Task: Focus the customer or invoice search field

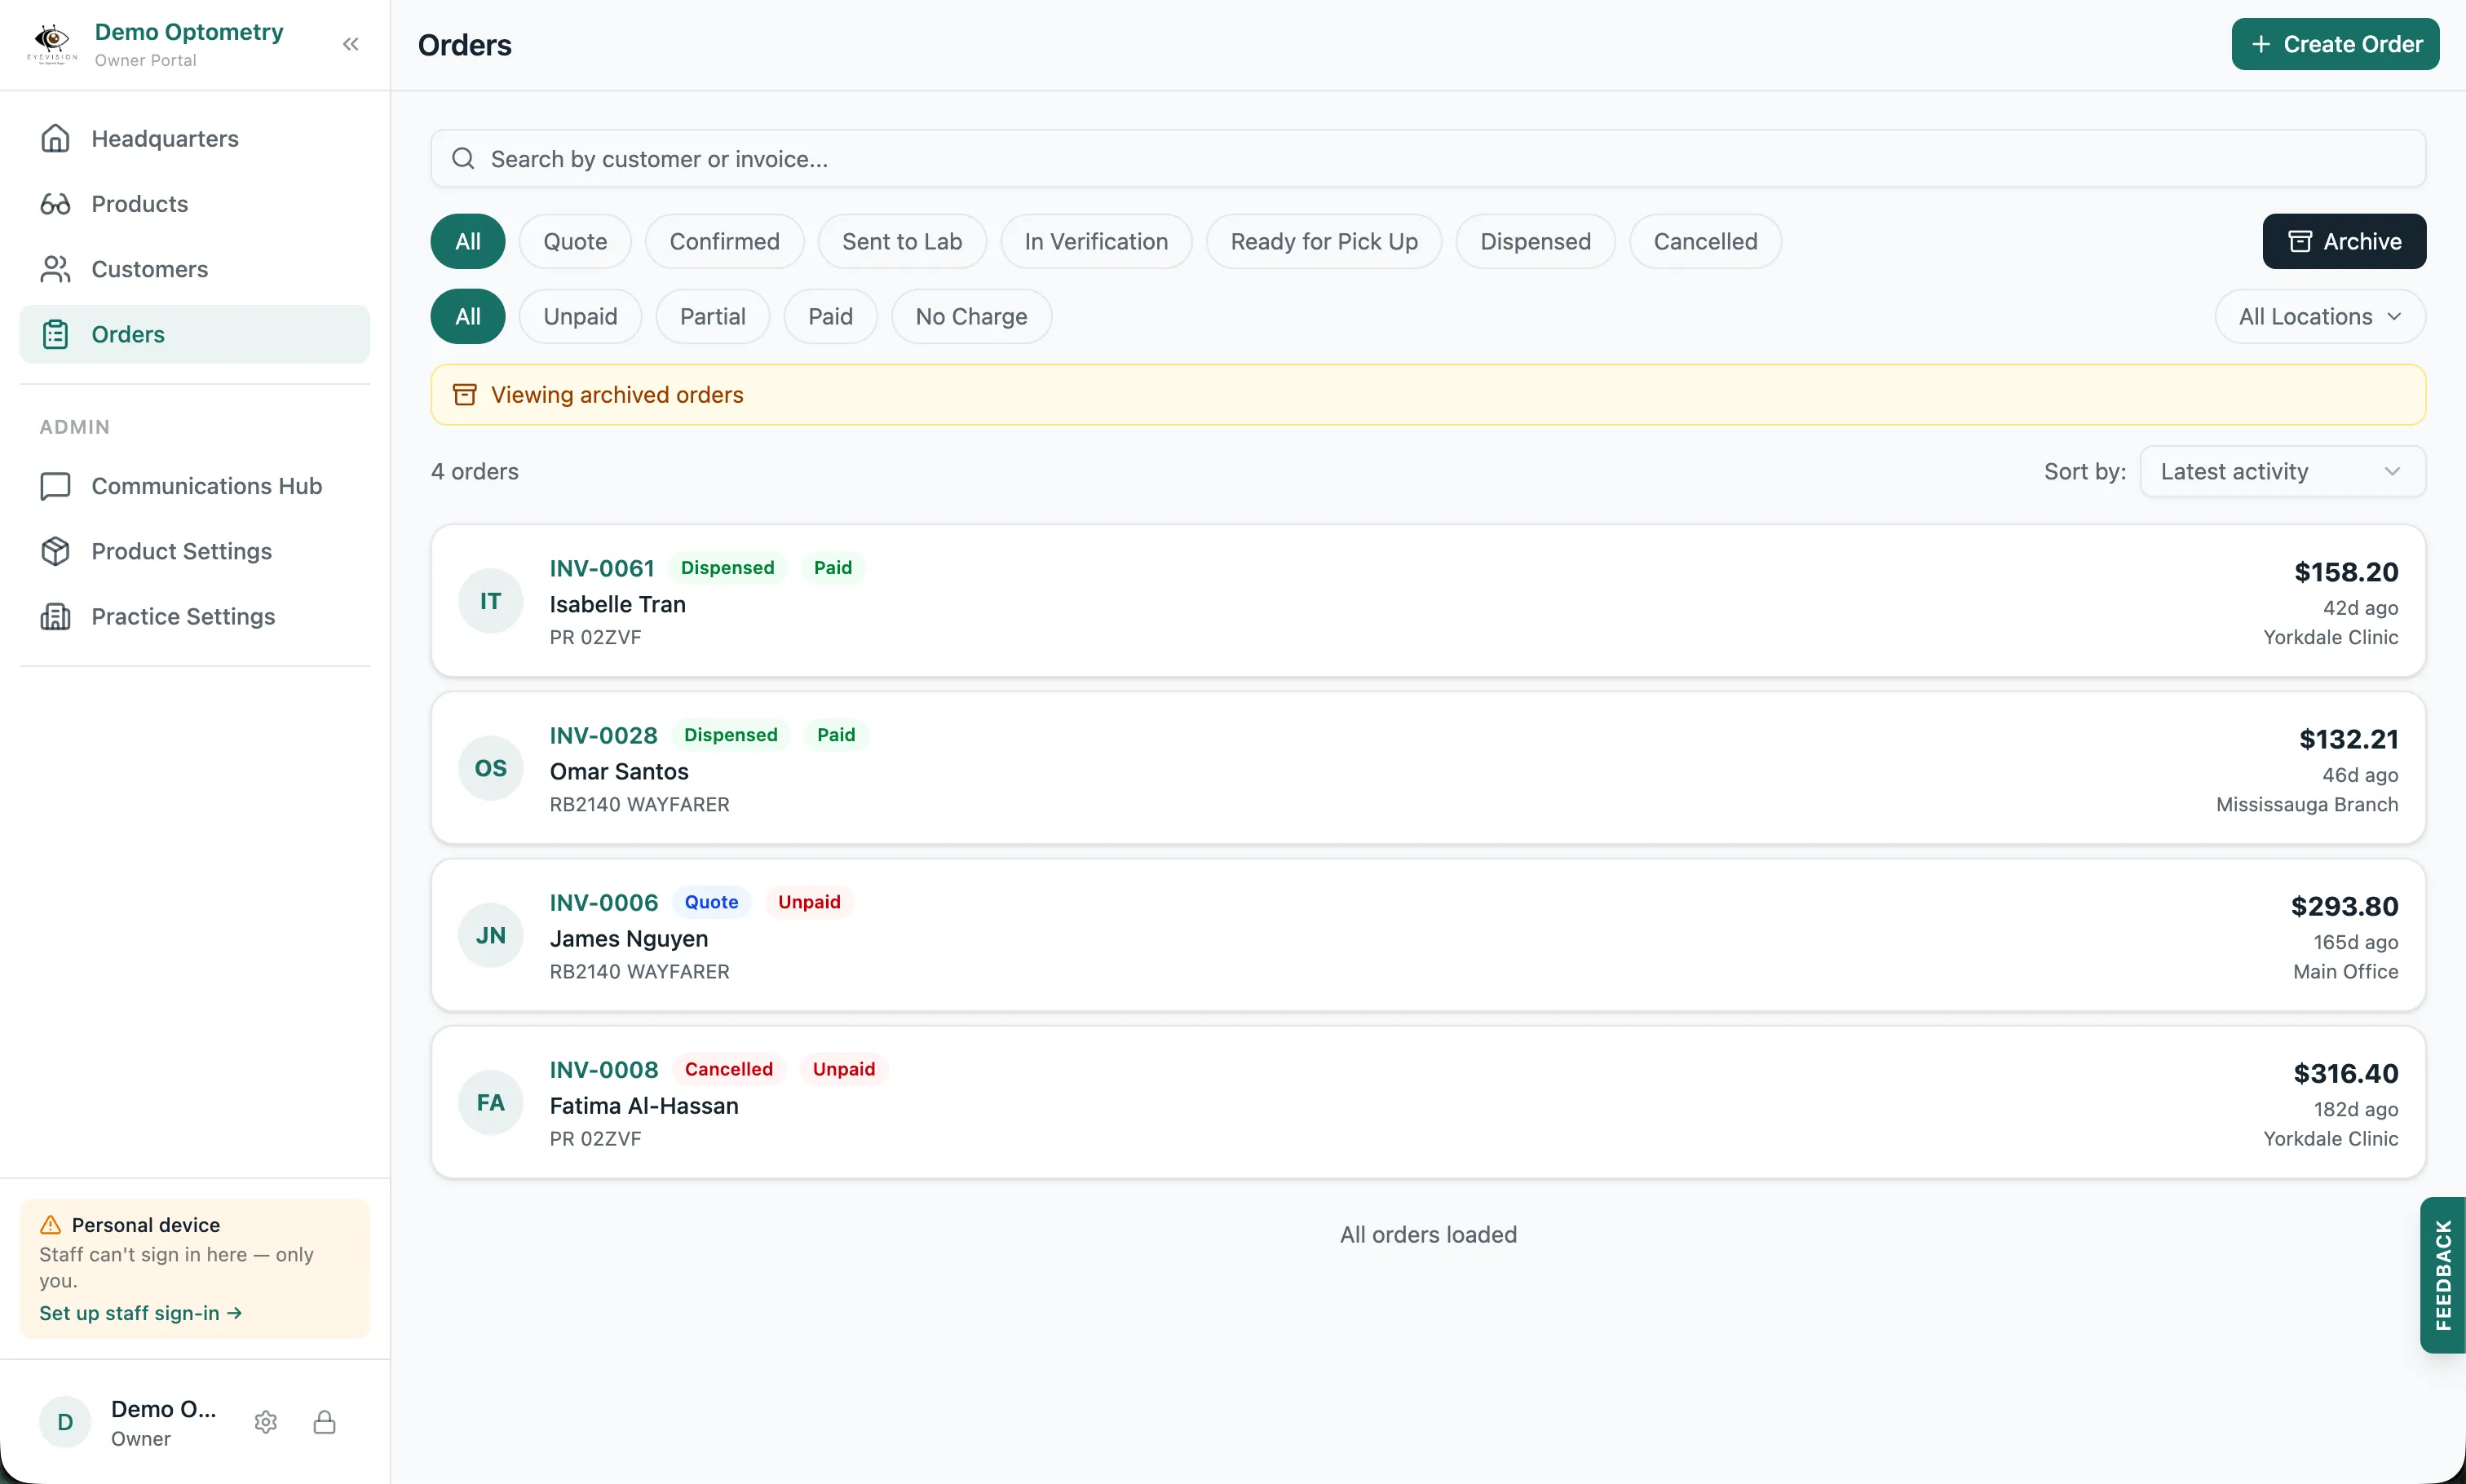Action: tap(1427, 158)
